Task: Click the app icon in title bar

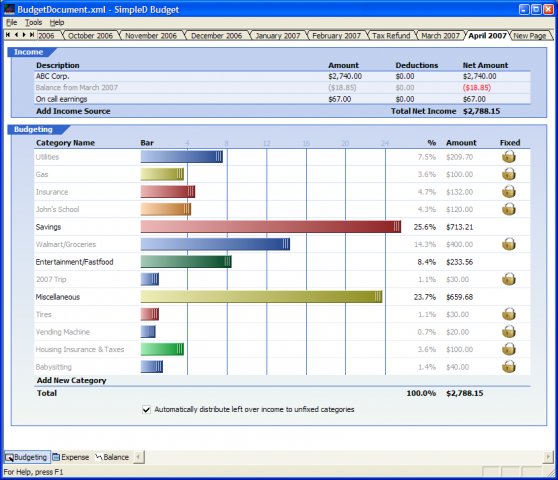Action: coord(10,9)
